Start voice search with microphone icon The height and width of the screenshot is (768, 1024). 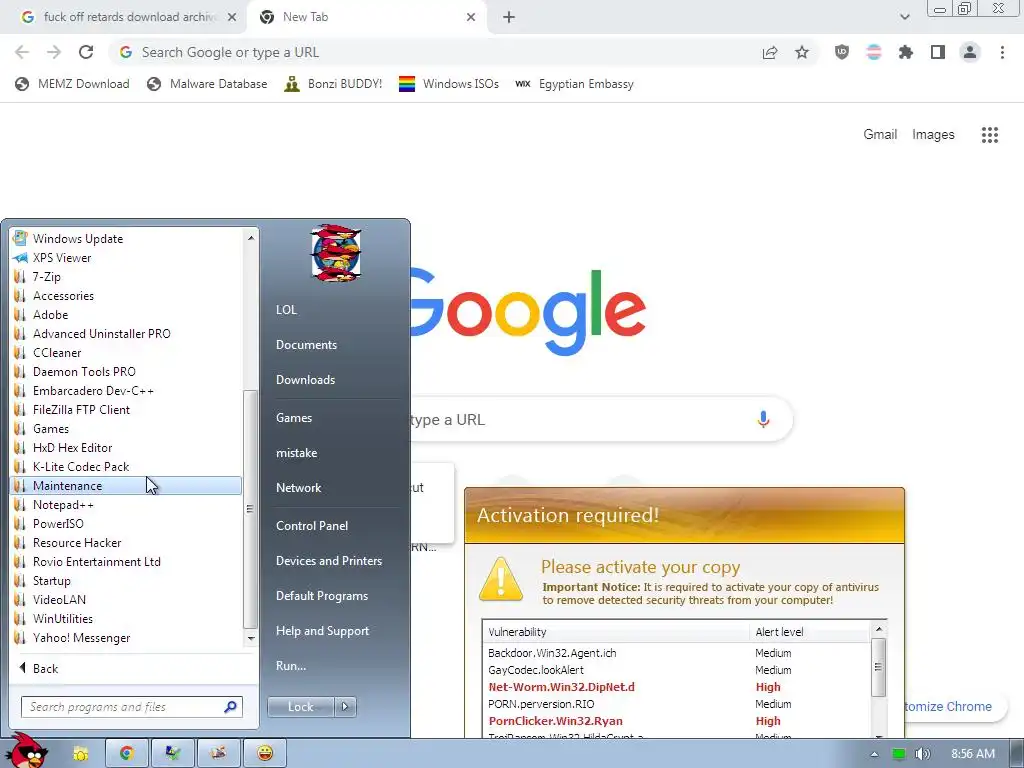(763, 419)
